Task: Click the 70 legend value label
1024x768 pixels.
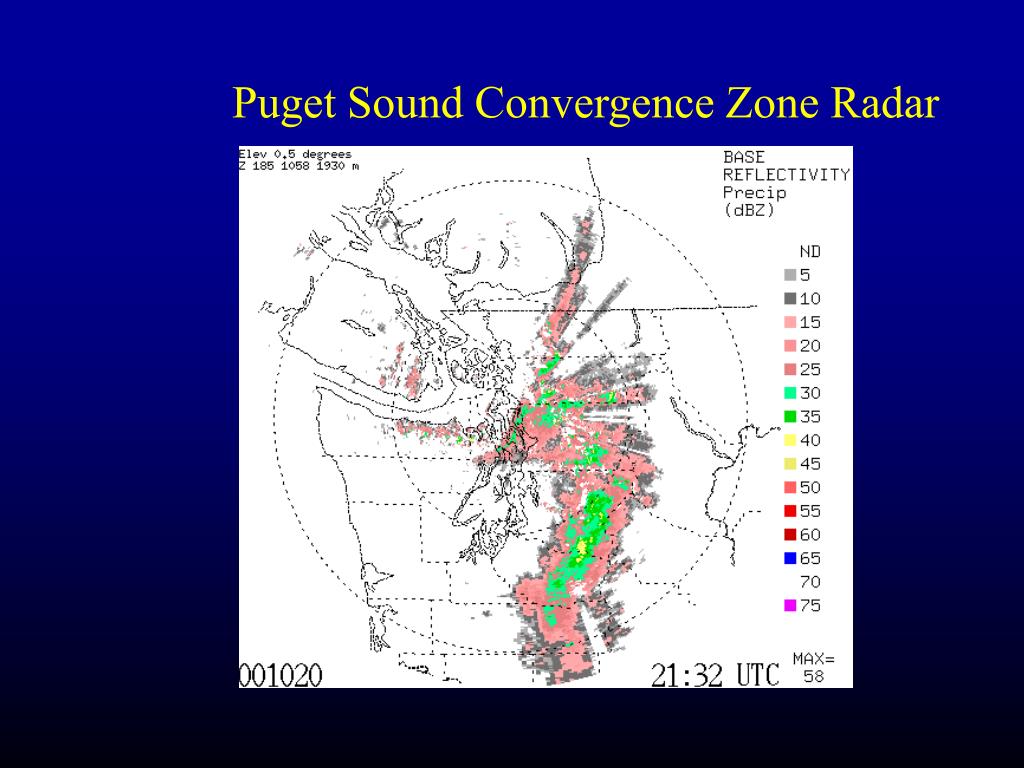Action: [810, 582]
